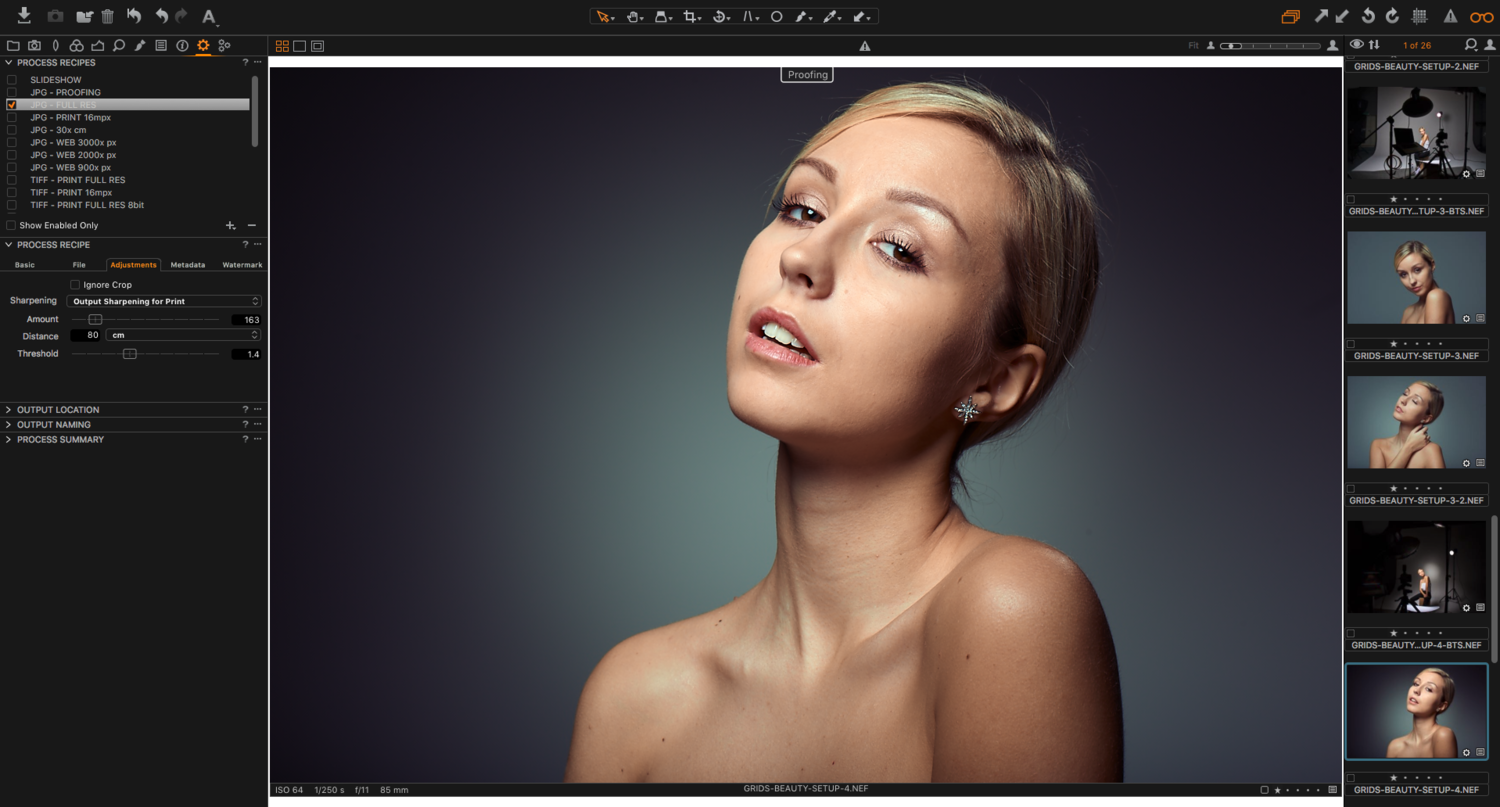
Task: Select the Spot removal circle tool
Action: (x=776, y=17)
